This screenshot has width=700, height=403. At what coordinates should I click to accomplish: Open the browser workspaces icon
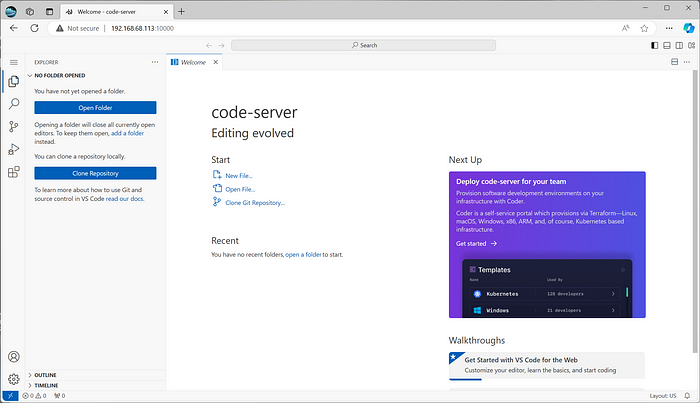pos(30,12)
